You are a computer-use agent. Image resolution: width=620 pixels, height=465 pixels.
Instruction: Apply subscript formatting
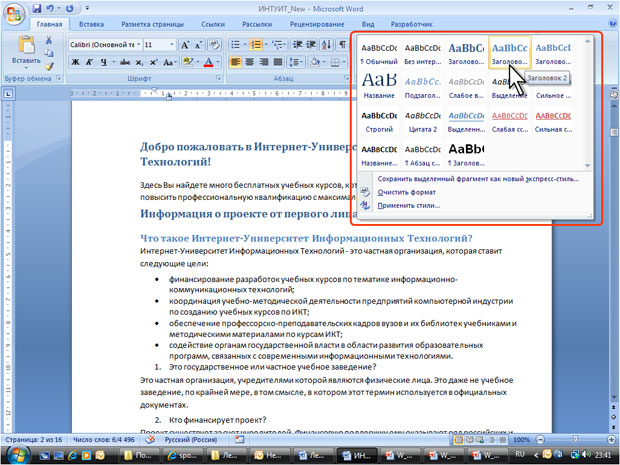tap(139, 62)
